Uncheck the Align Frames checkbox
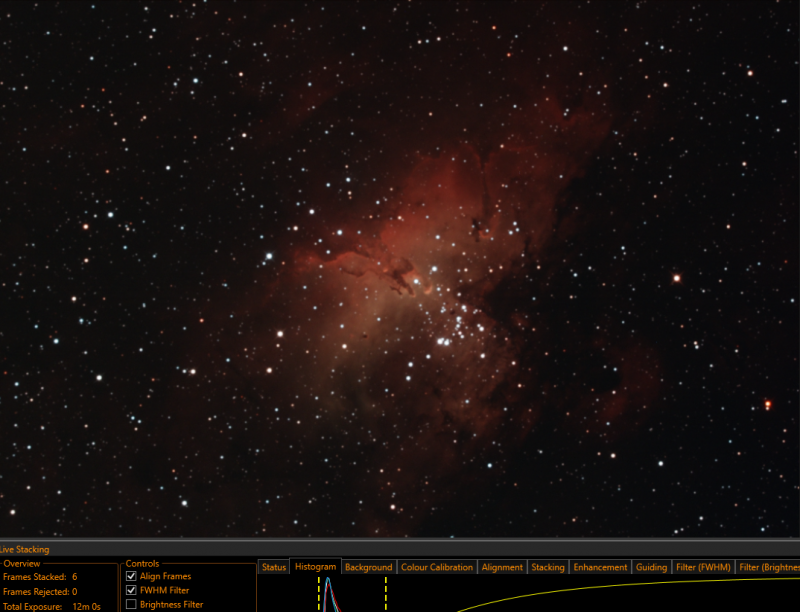Viewport: 800px width, 612px height. pyautogui.click(x=131, y=576)
